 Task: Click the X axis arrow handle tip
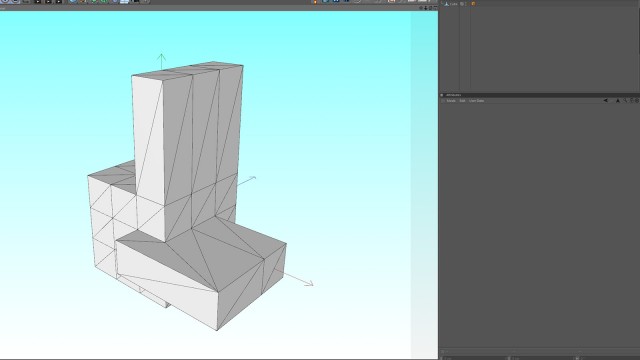310,283
